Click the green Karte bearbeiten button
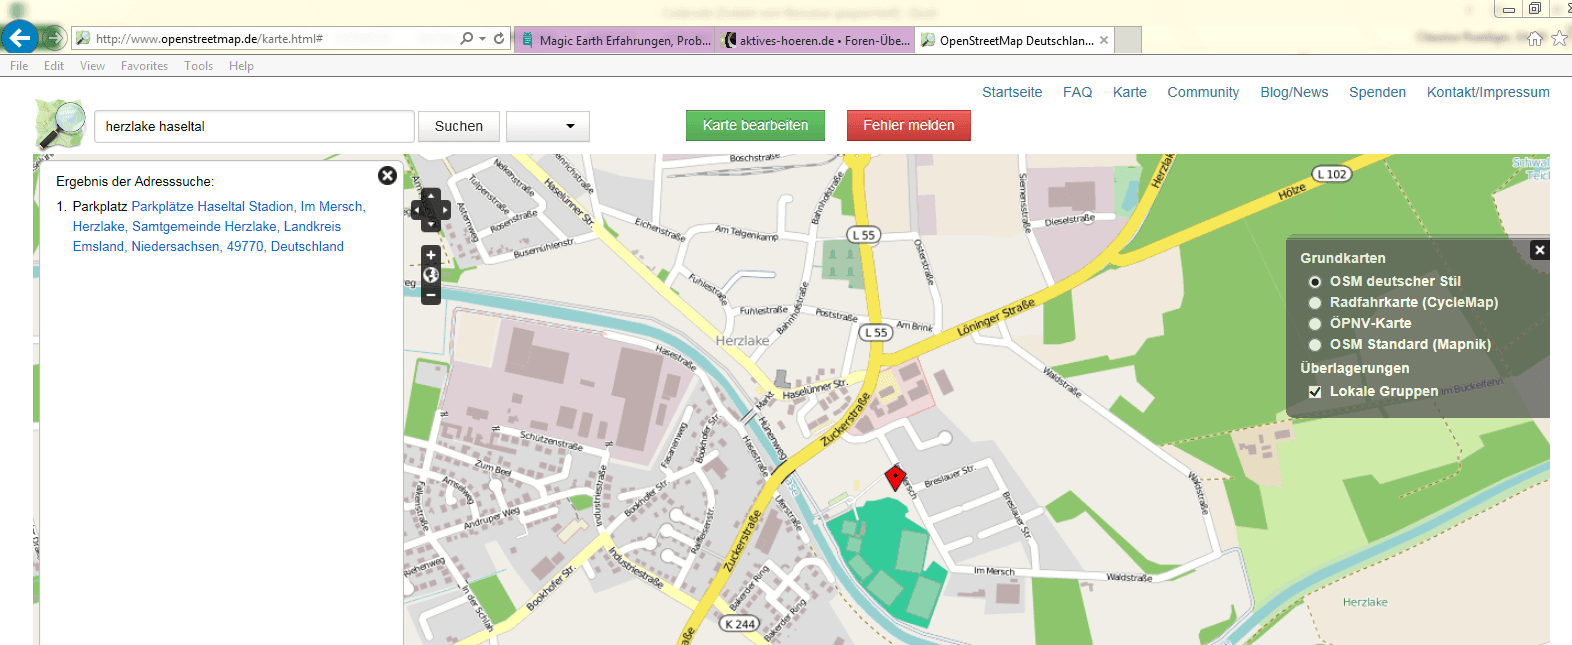Screen dimensions: 1572x645 coord(755,125)
